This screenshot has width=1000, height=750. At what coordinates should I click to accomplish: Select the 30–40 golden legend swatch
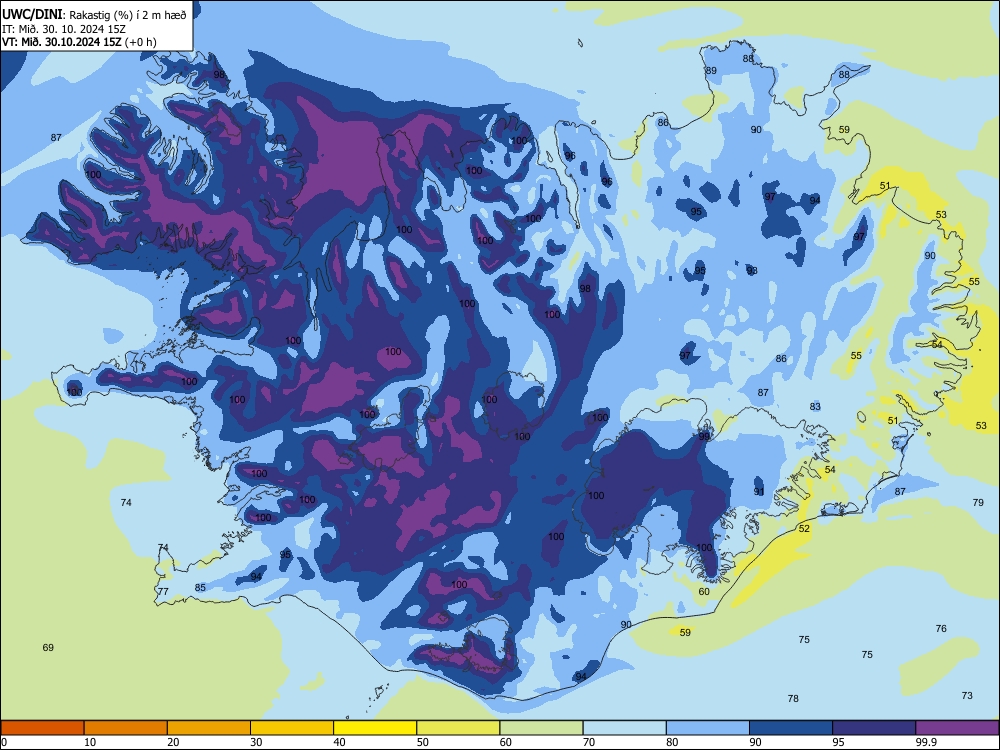292,728
